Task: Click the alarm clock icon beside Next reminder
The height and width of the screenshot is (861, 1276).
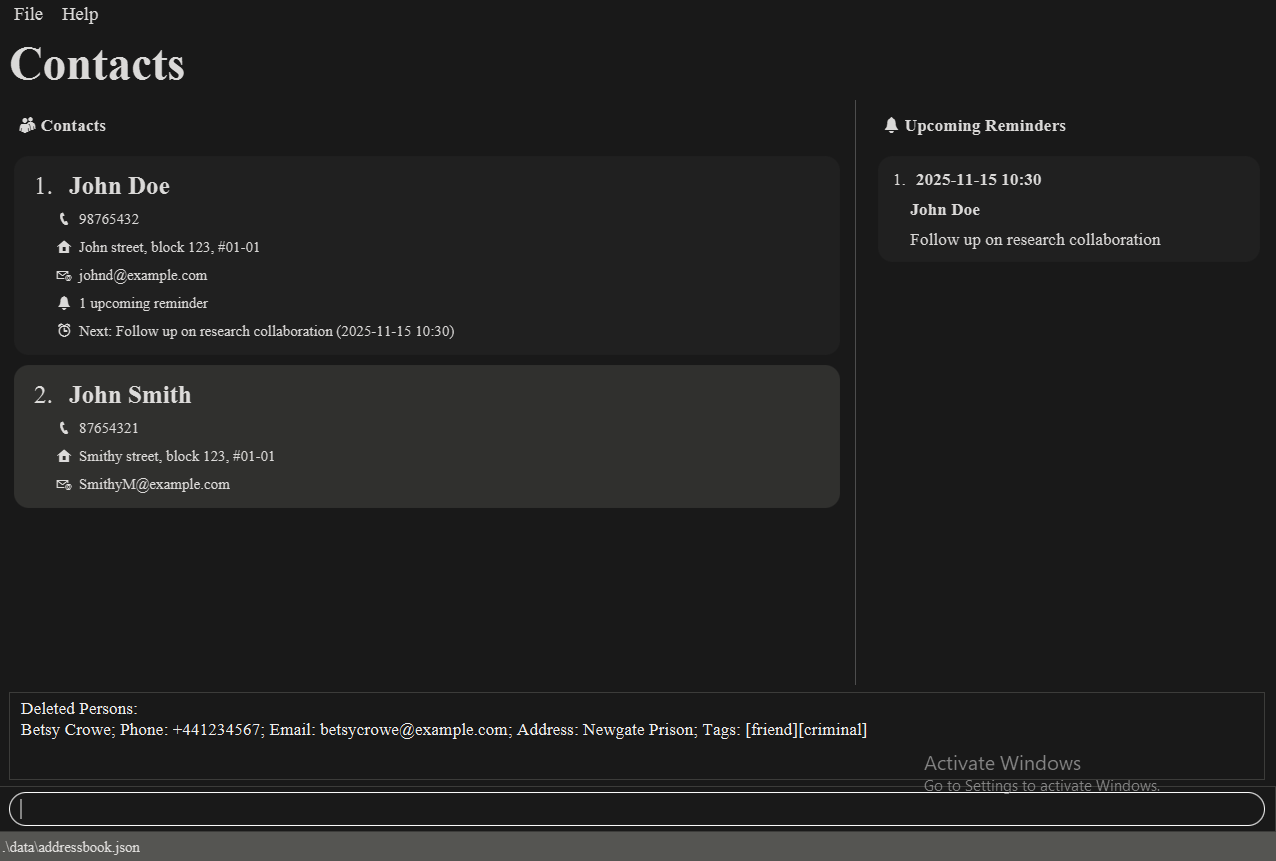Action: click(x=64, y=331)
